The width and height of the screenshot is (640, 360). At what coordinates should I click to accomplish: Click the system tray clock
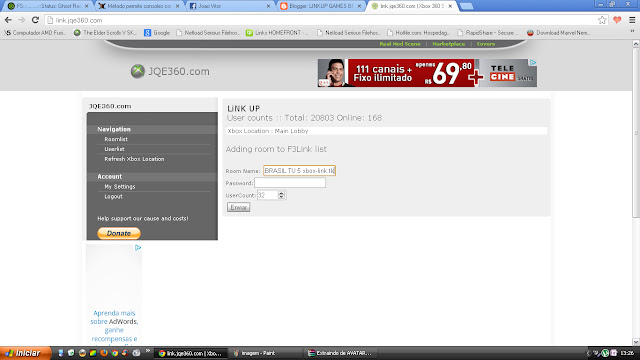(627, 353)
